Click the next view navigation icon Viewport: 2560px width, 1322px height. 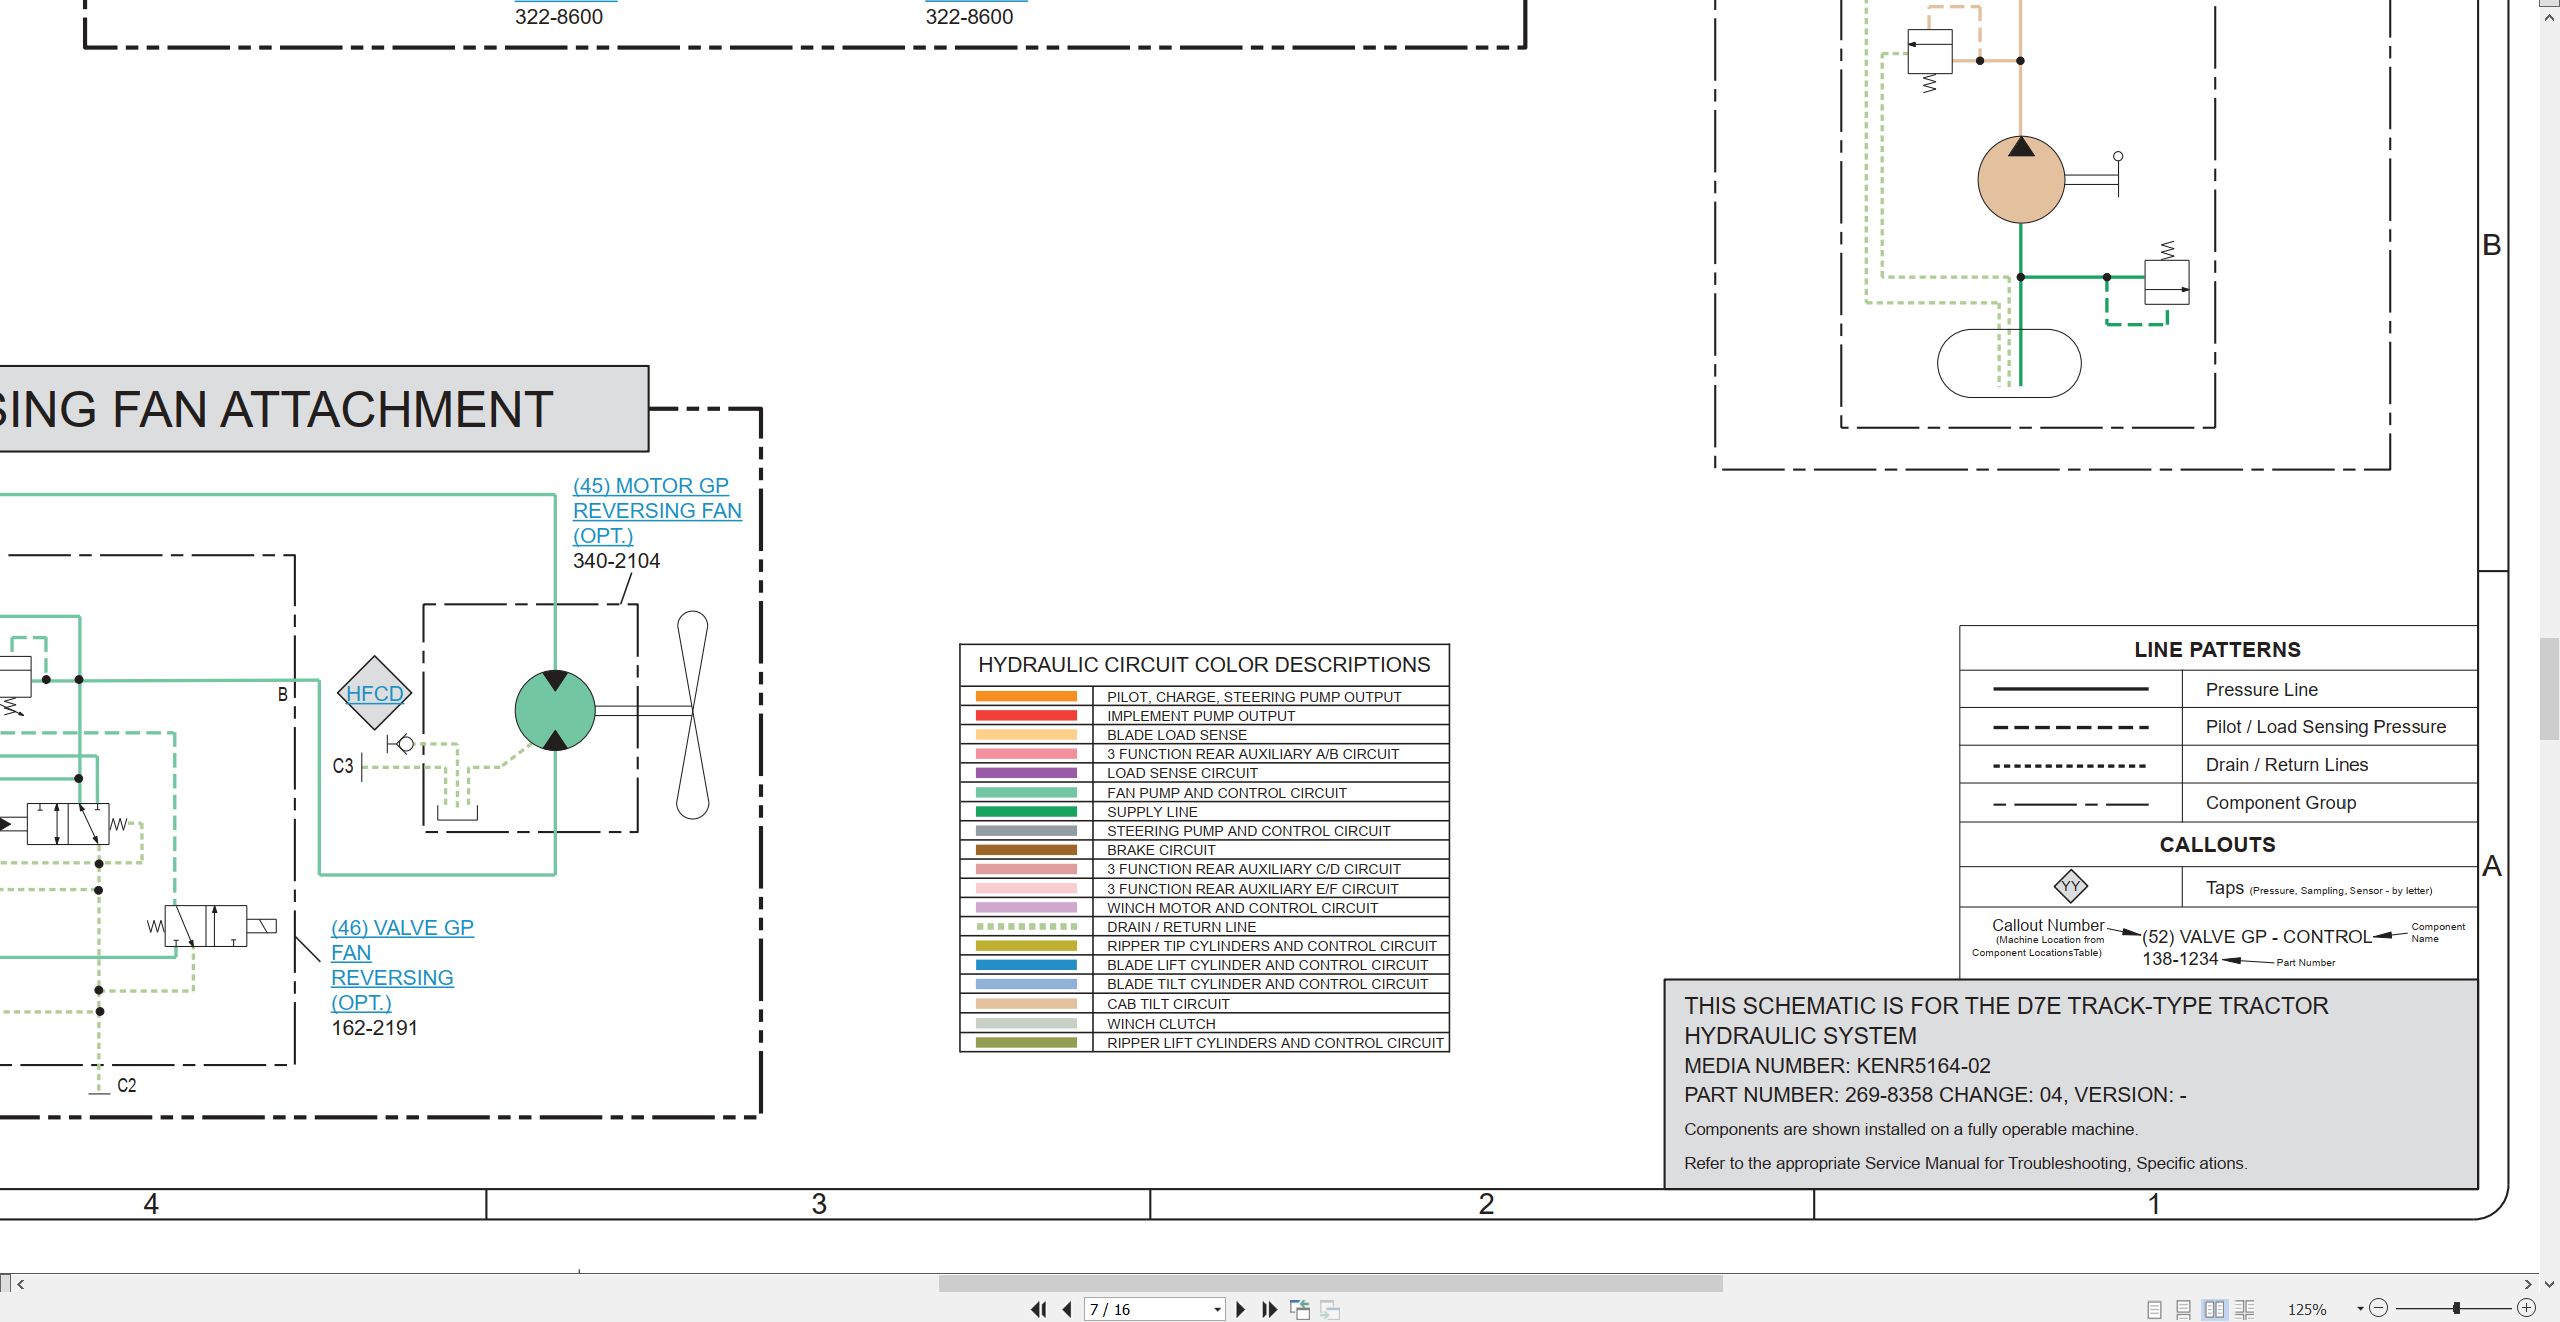coord(1330,1309)
